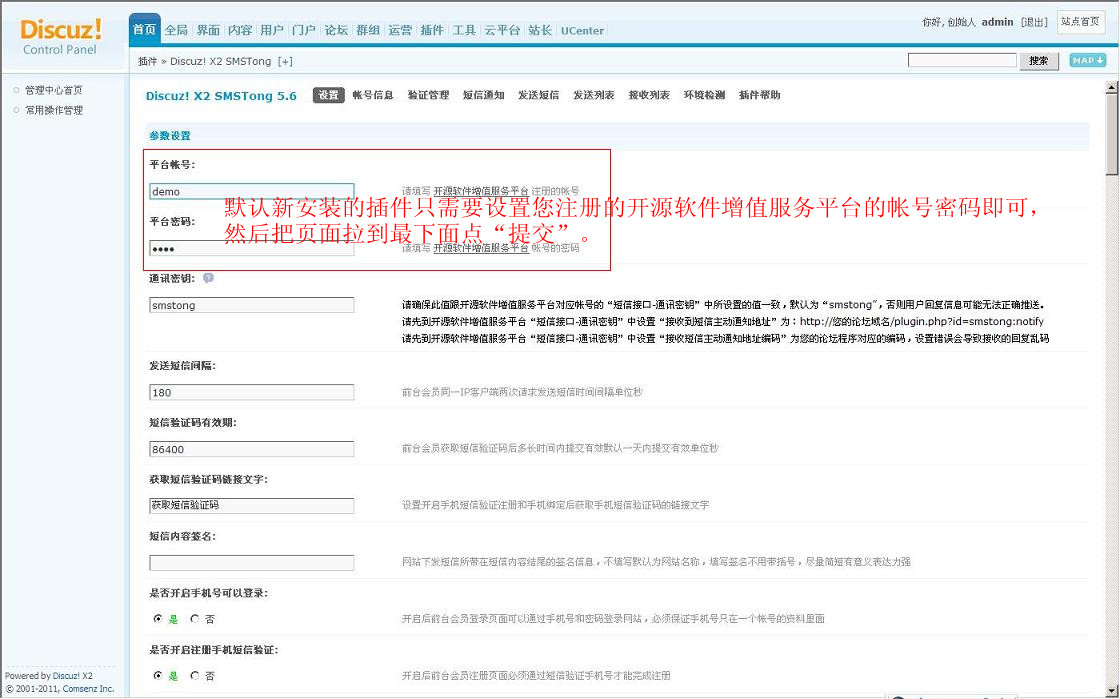Go to the 站长 navigation menu
Image resolution: width=1120 pixels, height=699 pixels.
coord(540,30)
